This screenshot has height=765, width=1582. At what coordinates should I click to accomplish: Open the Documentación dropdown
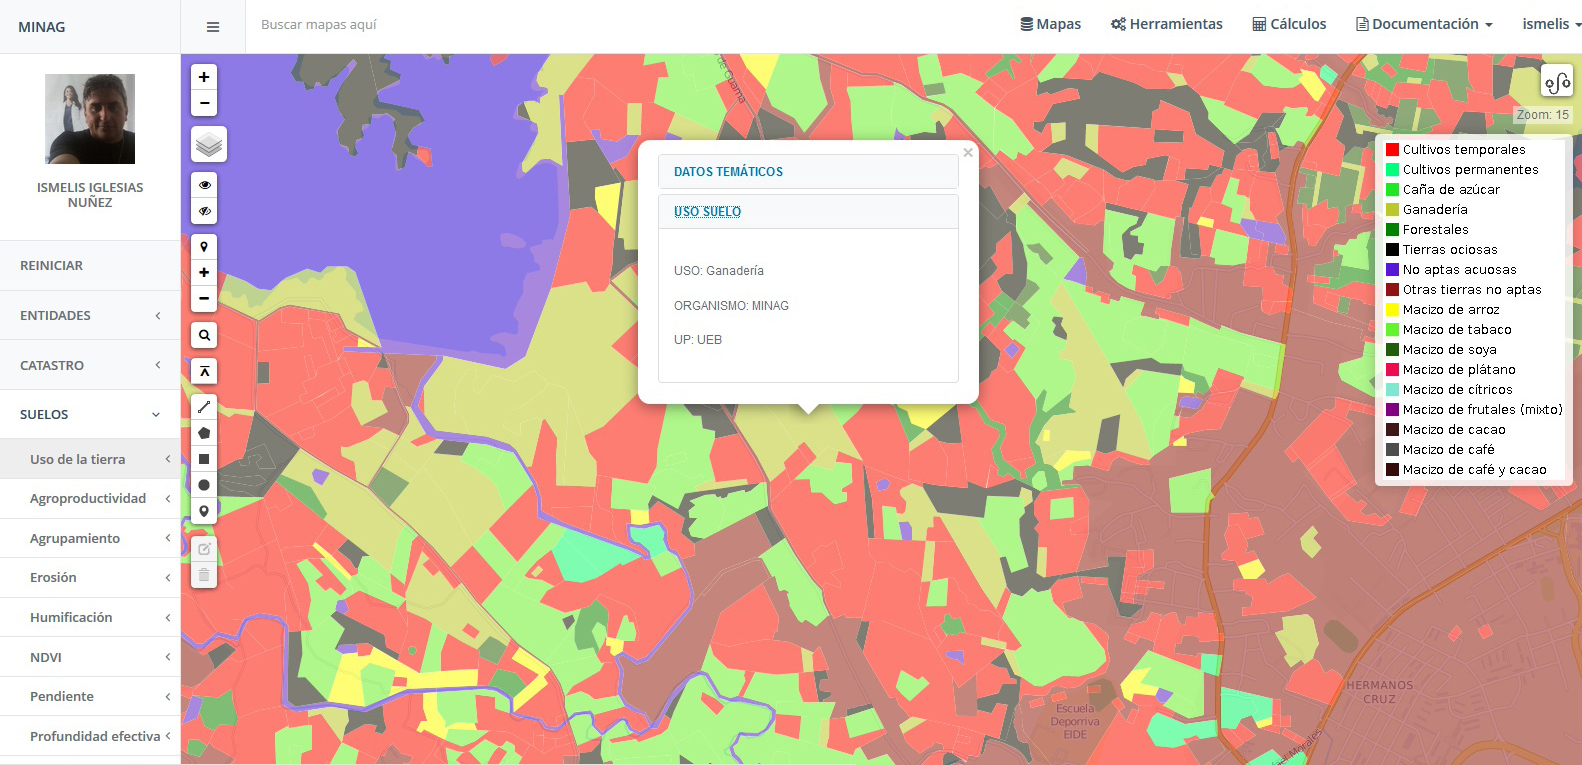[1424, 24]
